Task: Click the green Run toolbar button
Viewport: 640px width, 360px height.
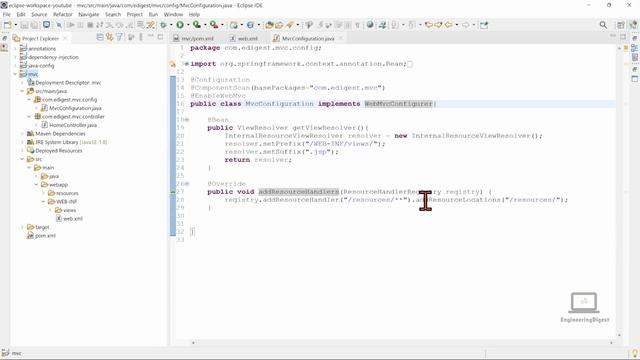Action: [180, 25]
